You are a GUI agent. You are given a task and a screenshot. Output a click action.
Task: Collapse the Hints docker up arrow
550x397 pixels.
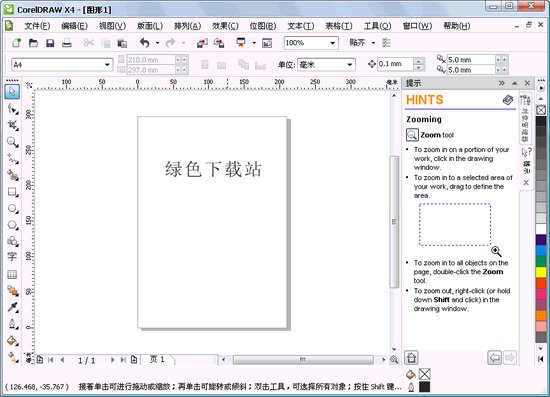[515, 83]
